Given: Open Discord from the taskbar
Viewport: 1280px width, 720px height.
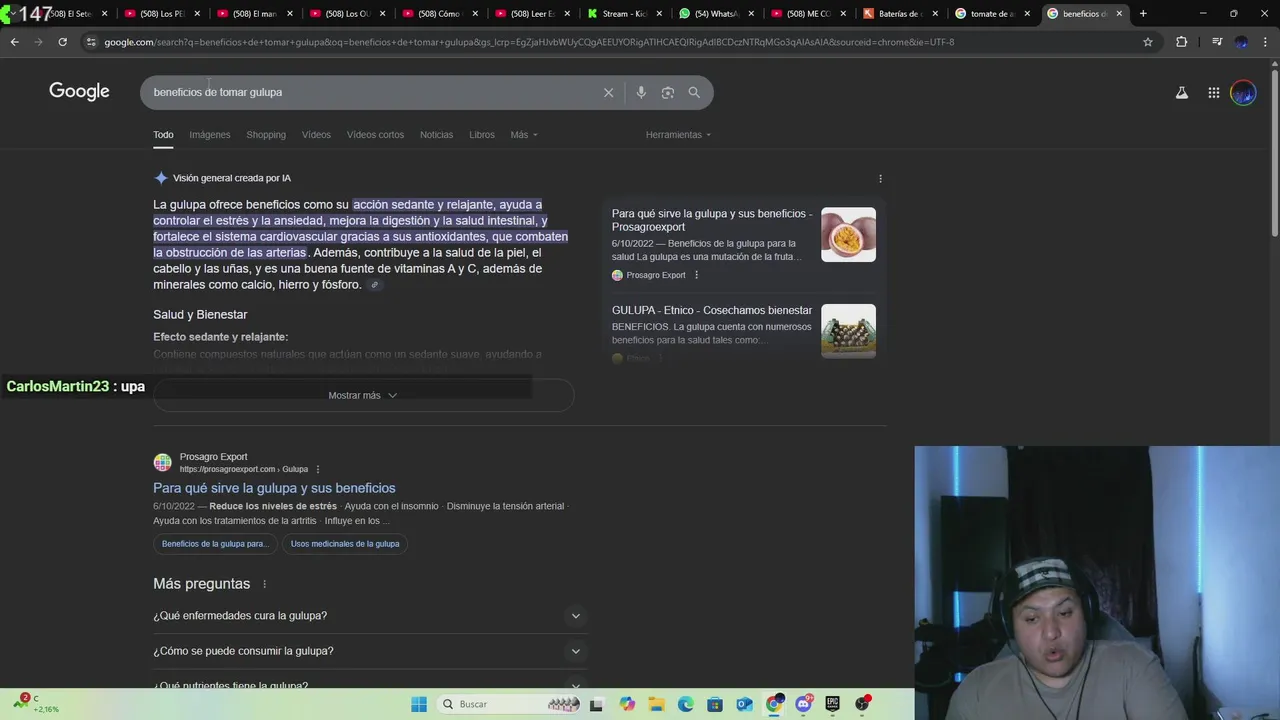Looking at the screenshot, I should point(803,704).
